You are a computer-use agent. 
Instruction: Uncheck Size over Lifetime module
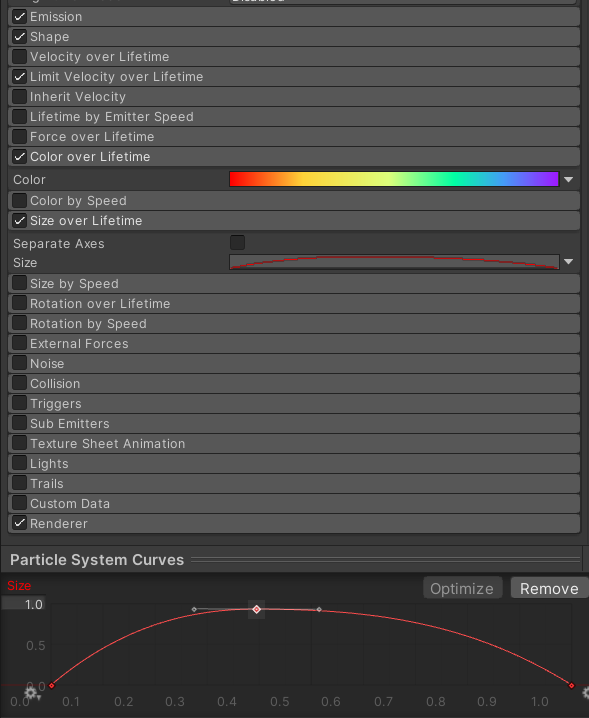point(19,221)
